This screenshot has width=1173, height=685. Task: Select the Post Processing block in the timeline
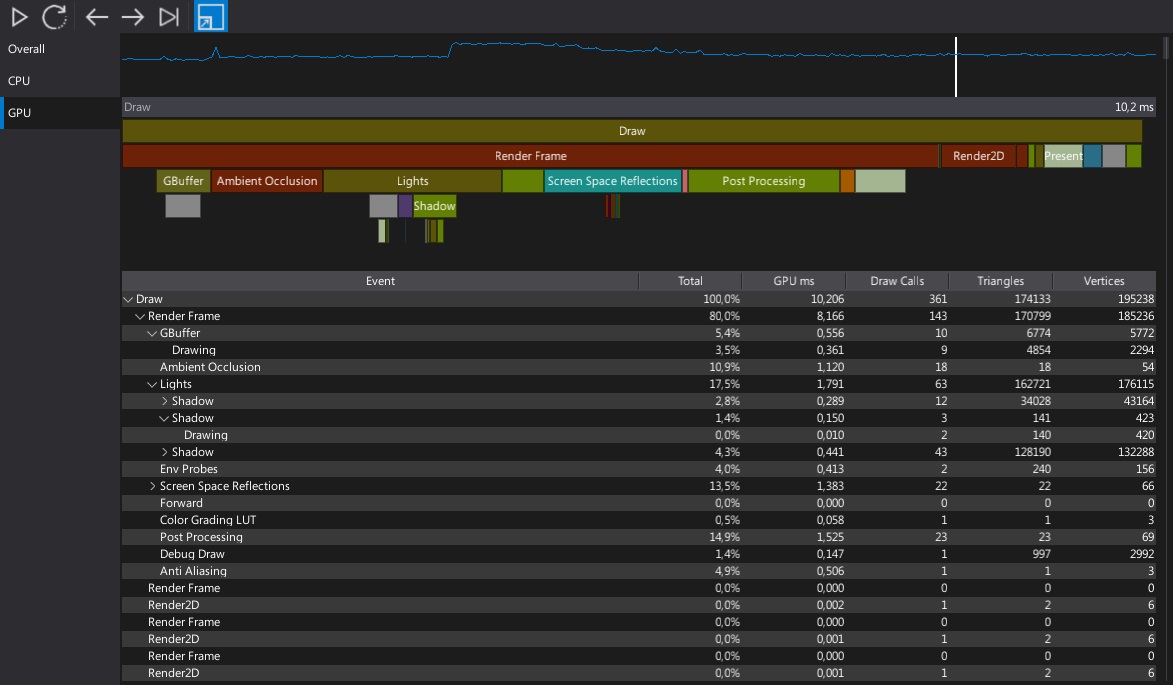coord(762,181)
